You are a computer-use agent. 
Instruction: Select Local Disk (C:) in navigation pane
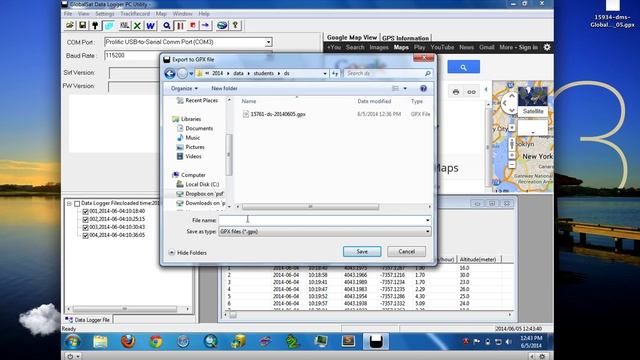[x=202, y=184]
